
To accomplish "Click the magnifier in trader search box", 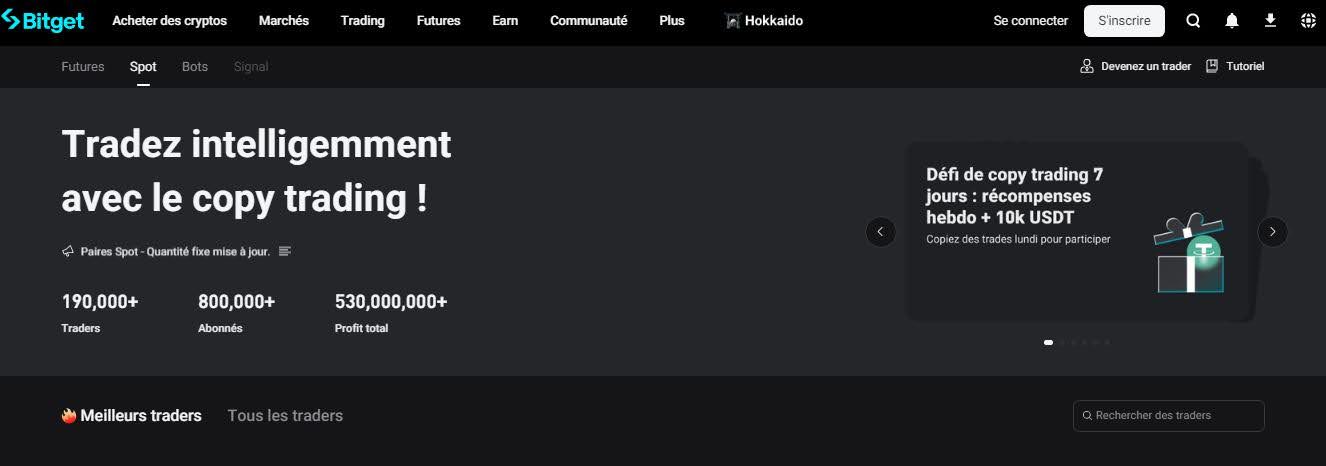I will coord(1087,416).
